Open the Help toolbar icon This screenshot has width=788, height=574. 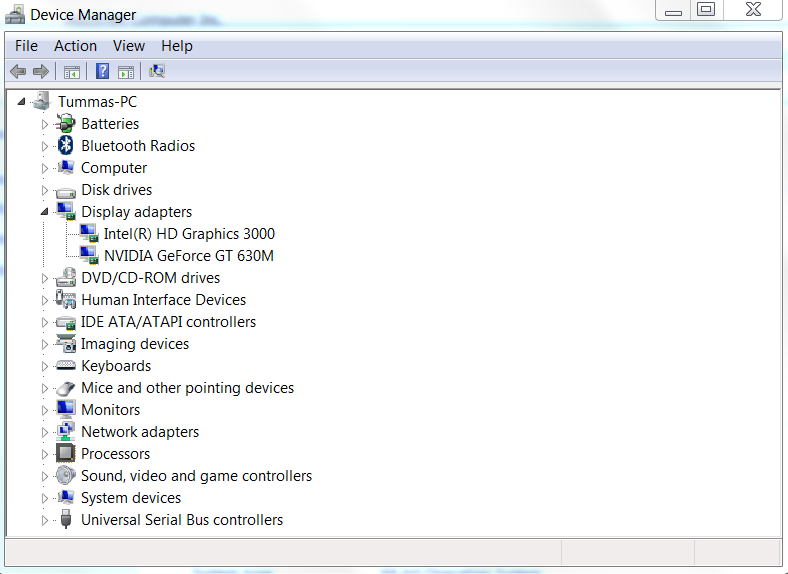pyautogui.click(x=102, y=71)
